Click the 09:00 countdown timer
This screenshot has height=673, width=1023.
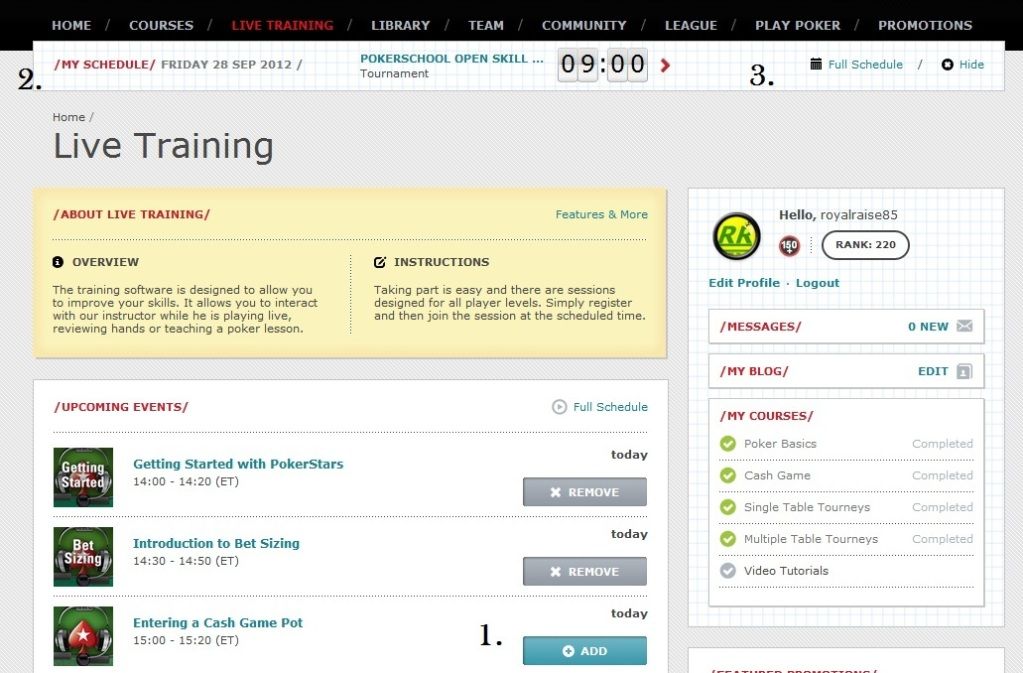coord(602,65)
